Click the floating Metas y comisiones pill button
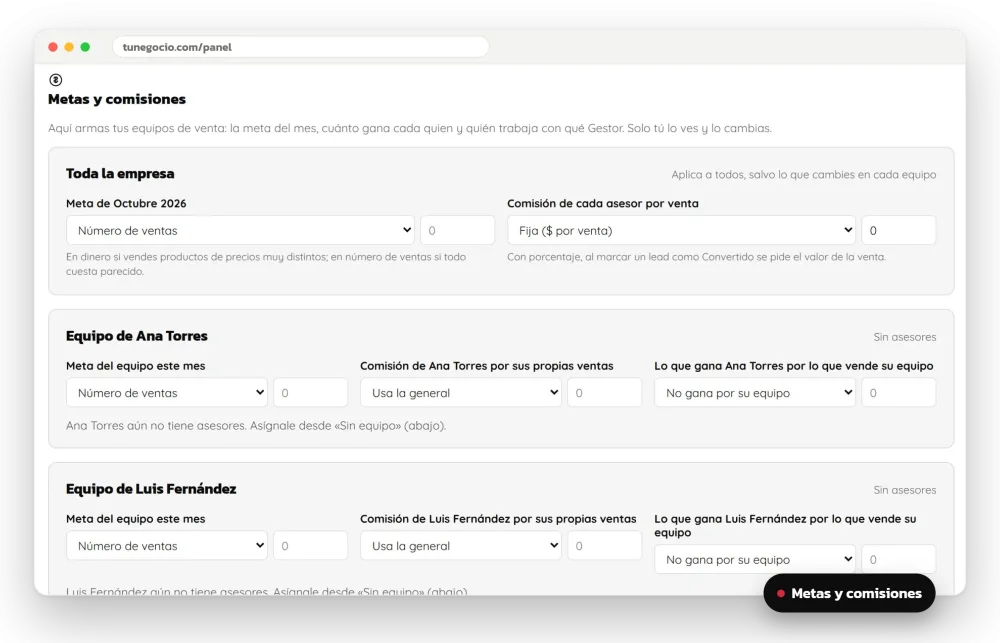This screenshot has height=643, width=1000. (x=849, y=593)
